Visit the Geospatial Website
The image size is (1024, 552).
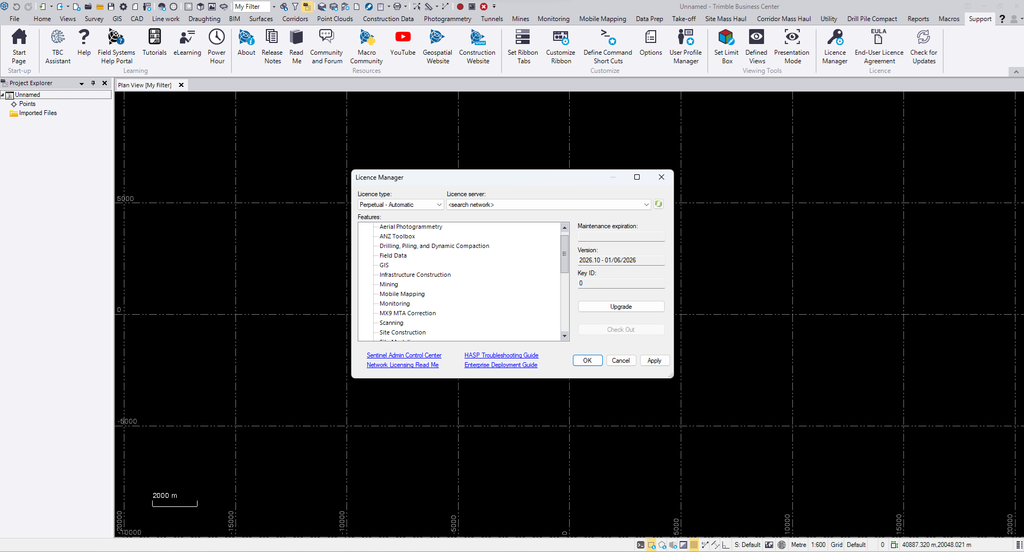[x=438, y=46]
